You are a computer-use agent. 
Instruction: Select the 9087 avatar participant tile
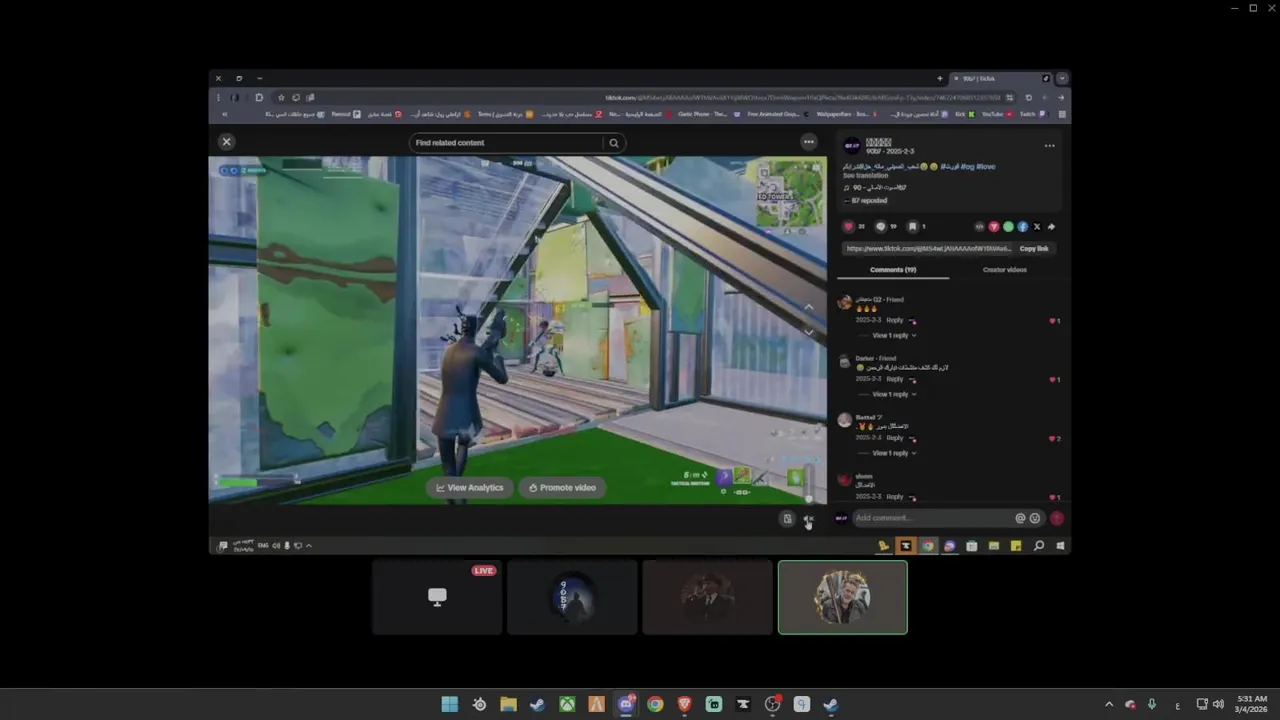click(572, 597)
